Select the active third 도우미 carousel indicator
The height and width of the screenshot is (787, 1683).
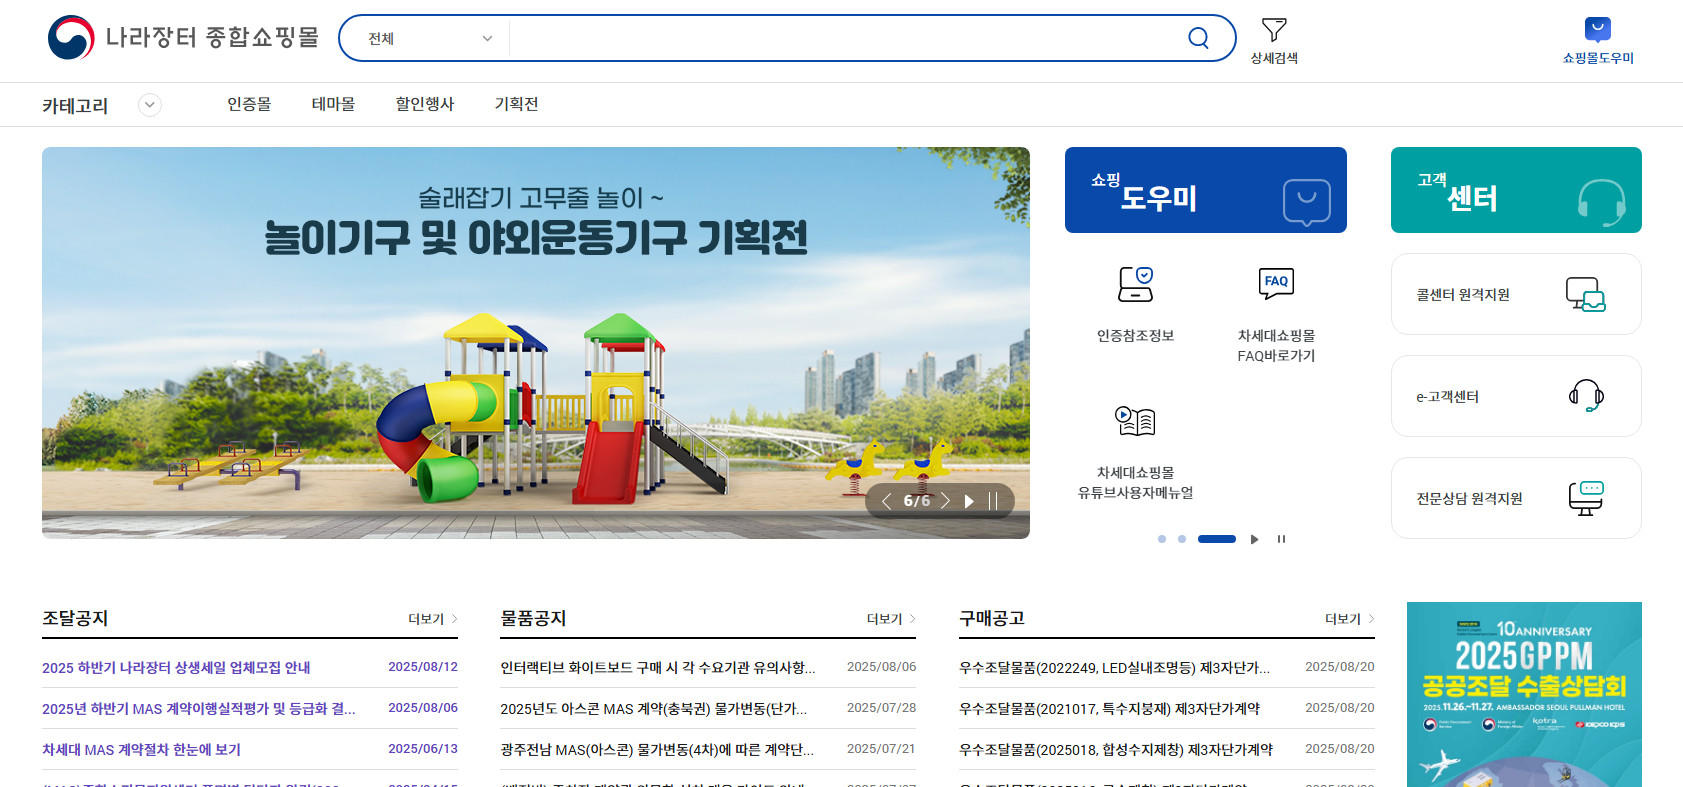click(x=1217, y=539)
